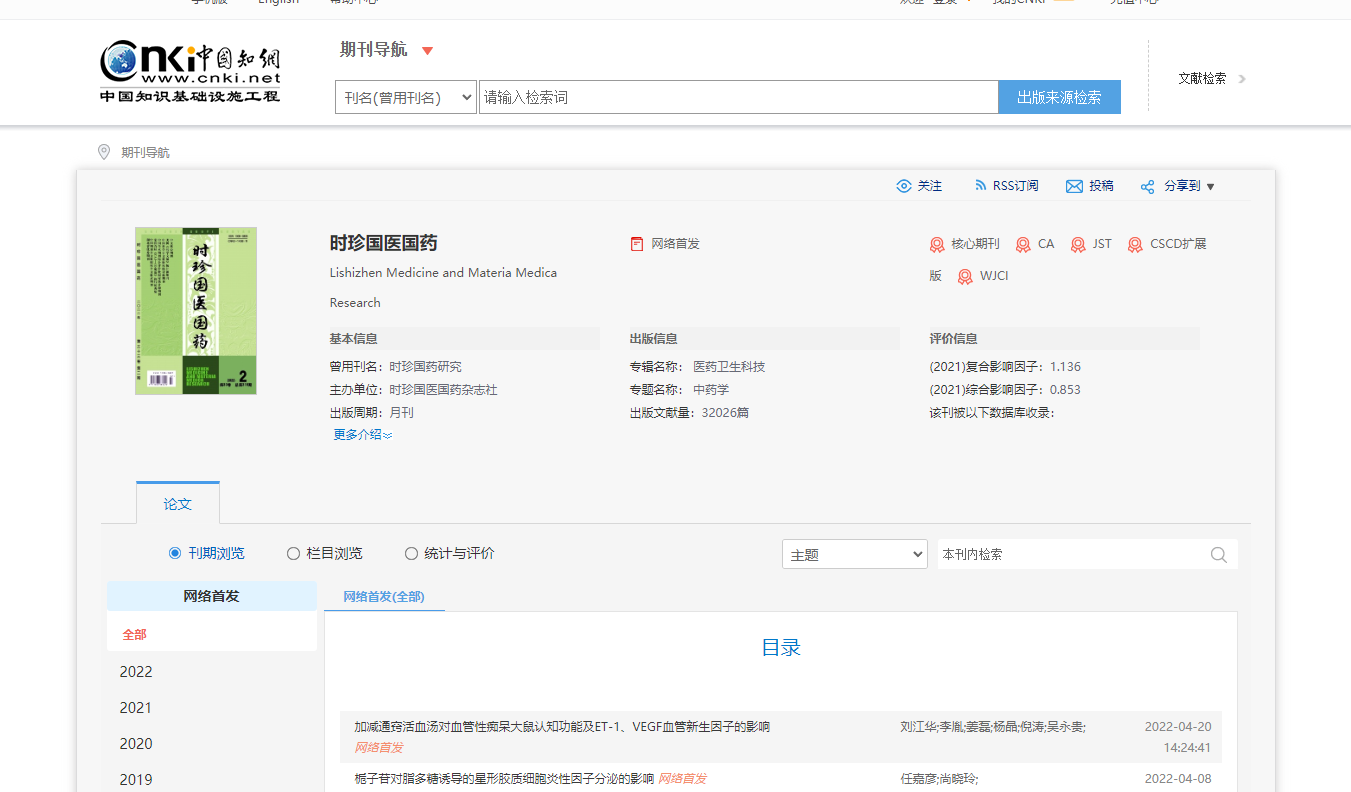Open the 主题 in-journal search dropdown
1351x792 pixels.
tap(855, 555)
